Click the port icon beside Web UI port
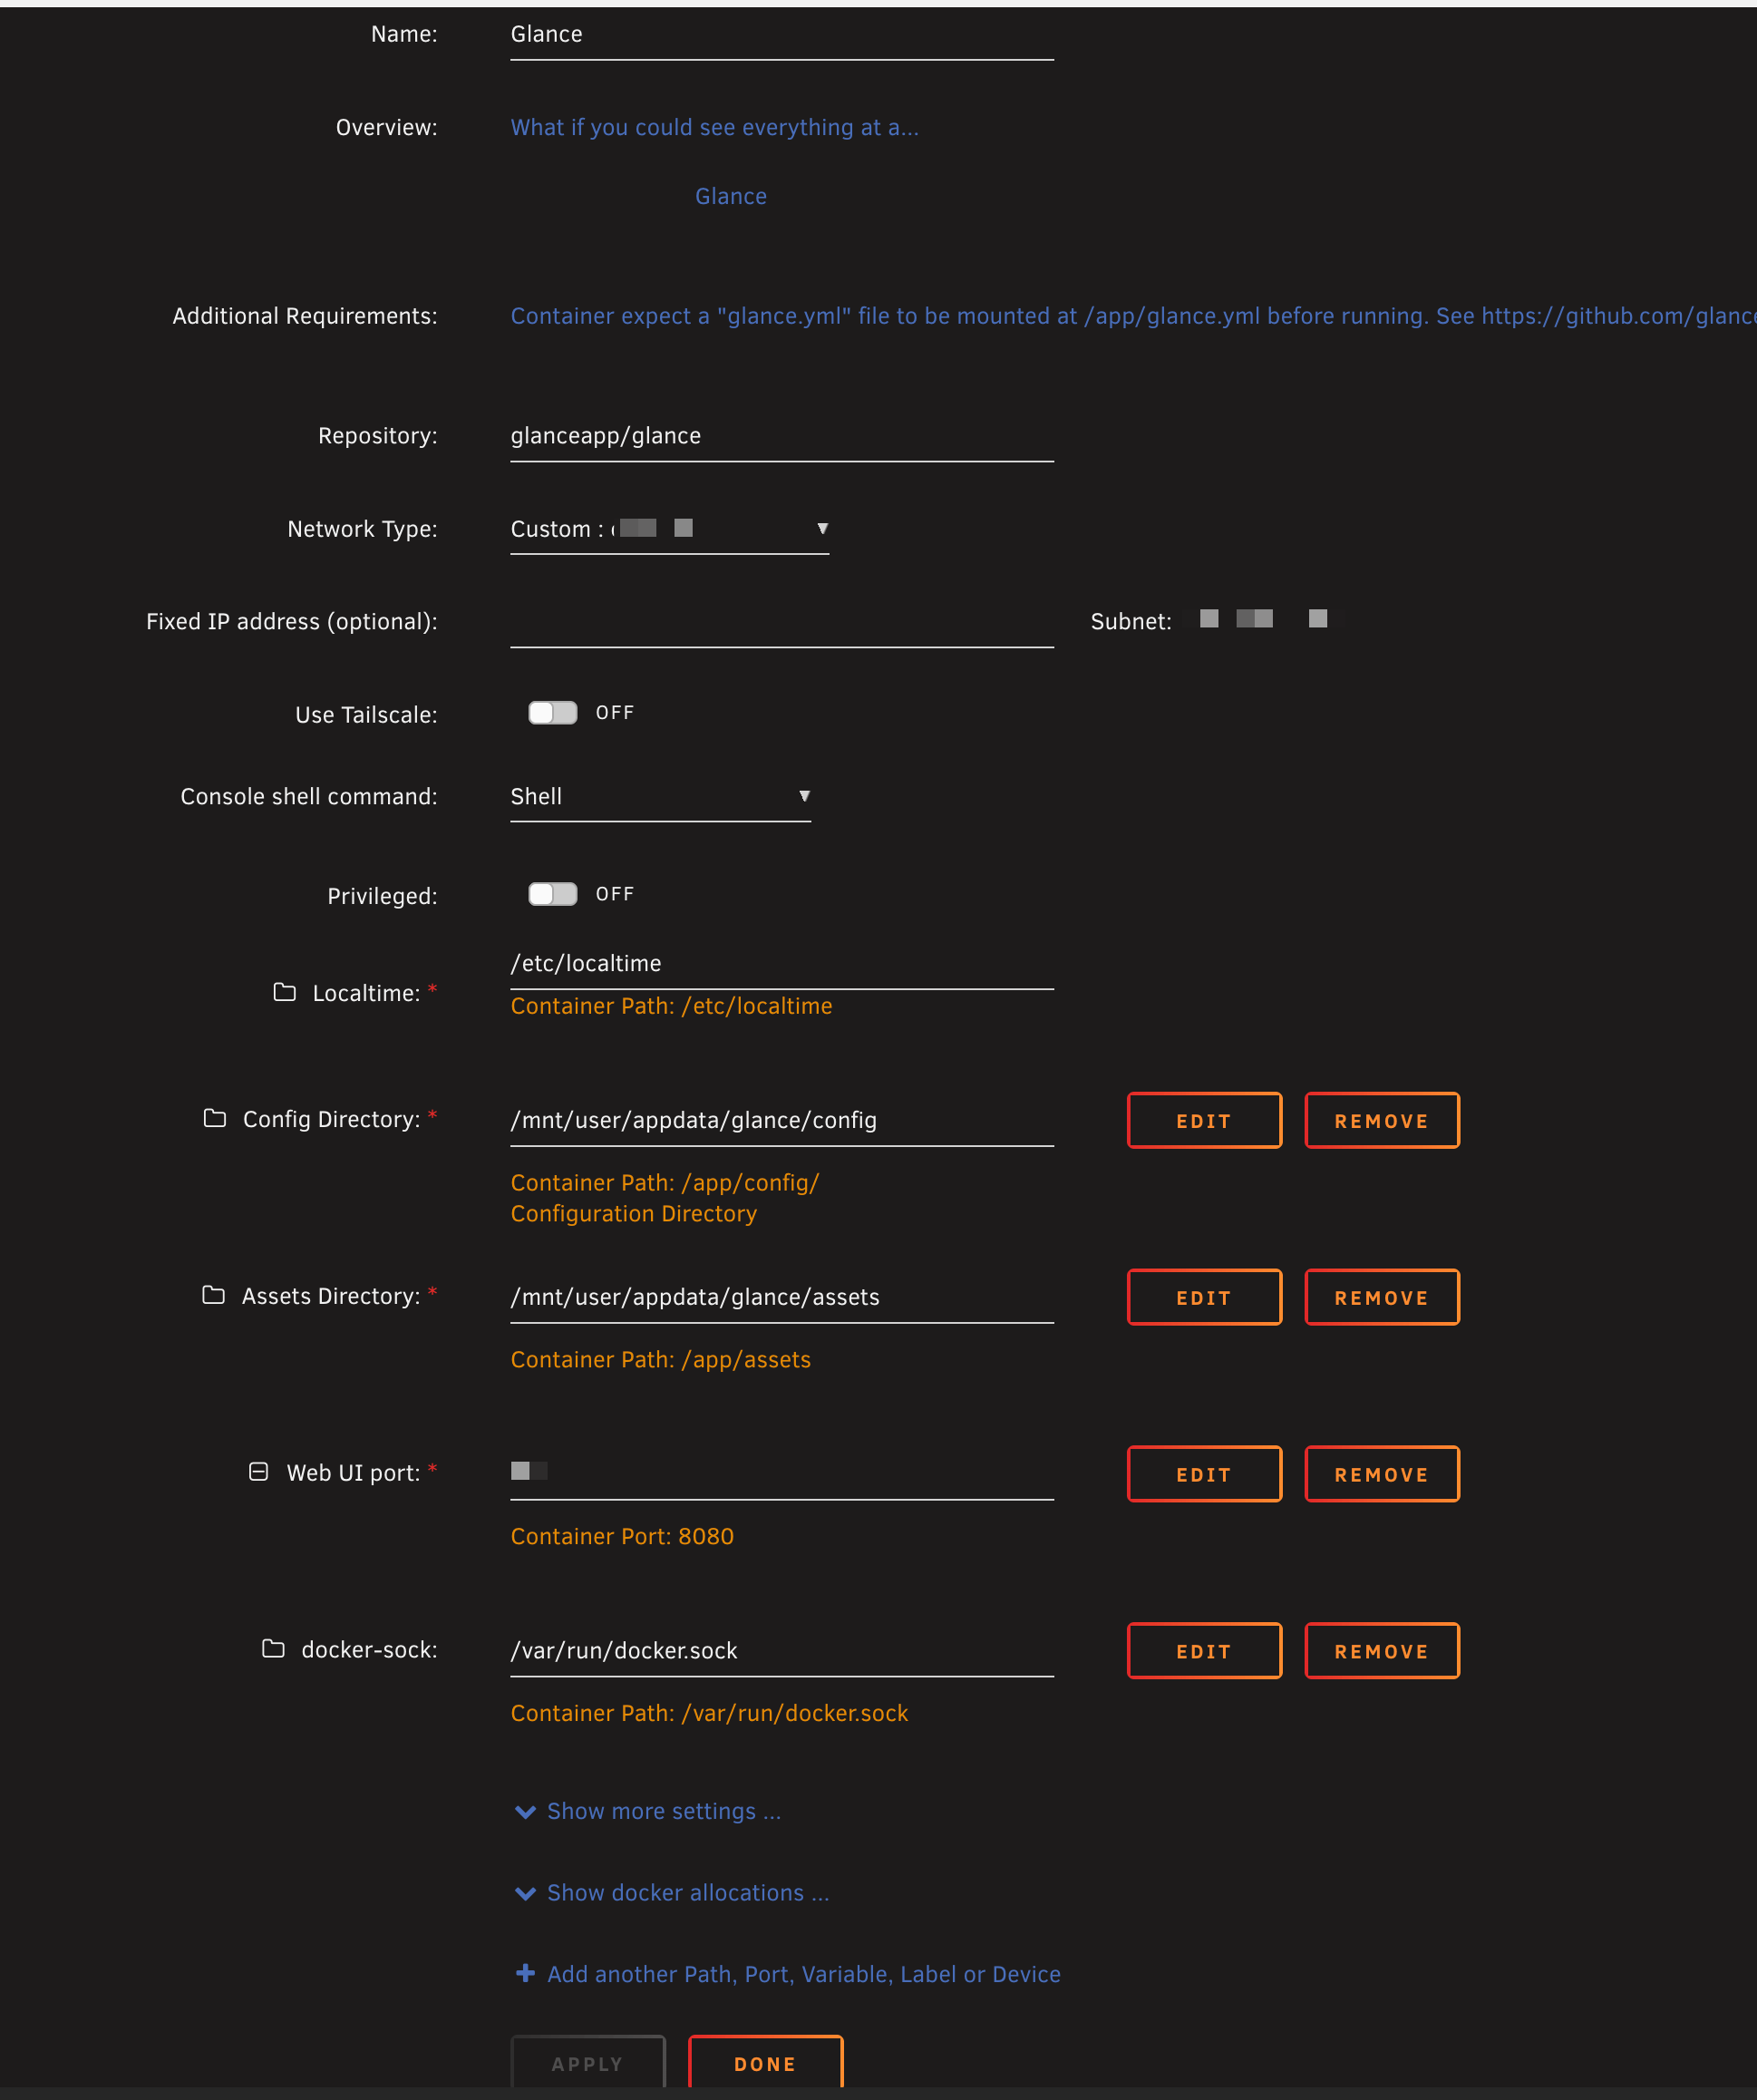 259,1472
